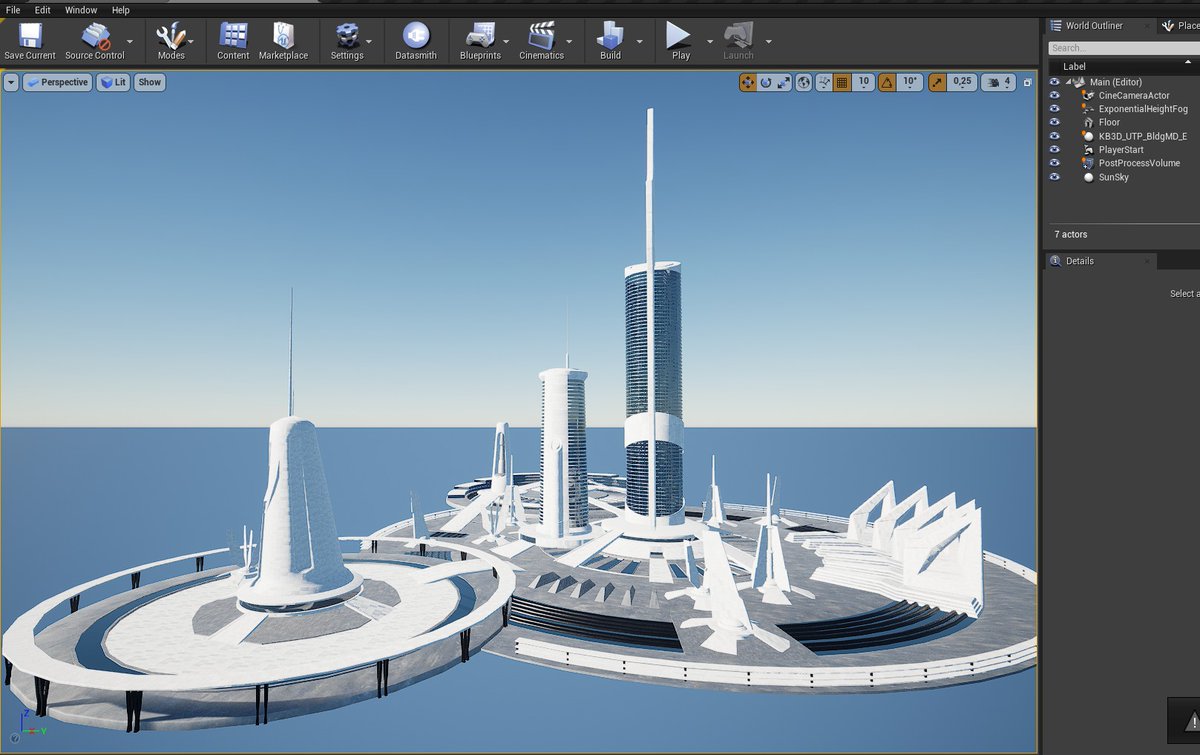This screenshot has height=755, width=1200.
Task: Click the Modes toolbar icon
Action: click(171, 36)
